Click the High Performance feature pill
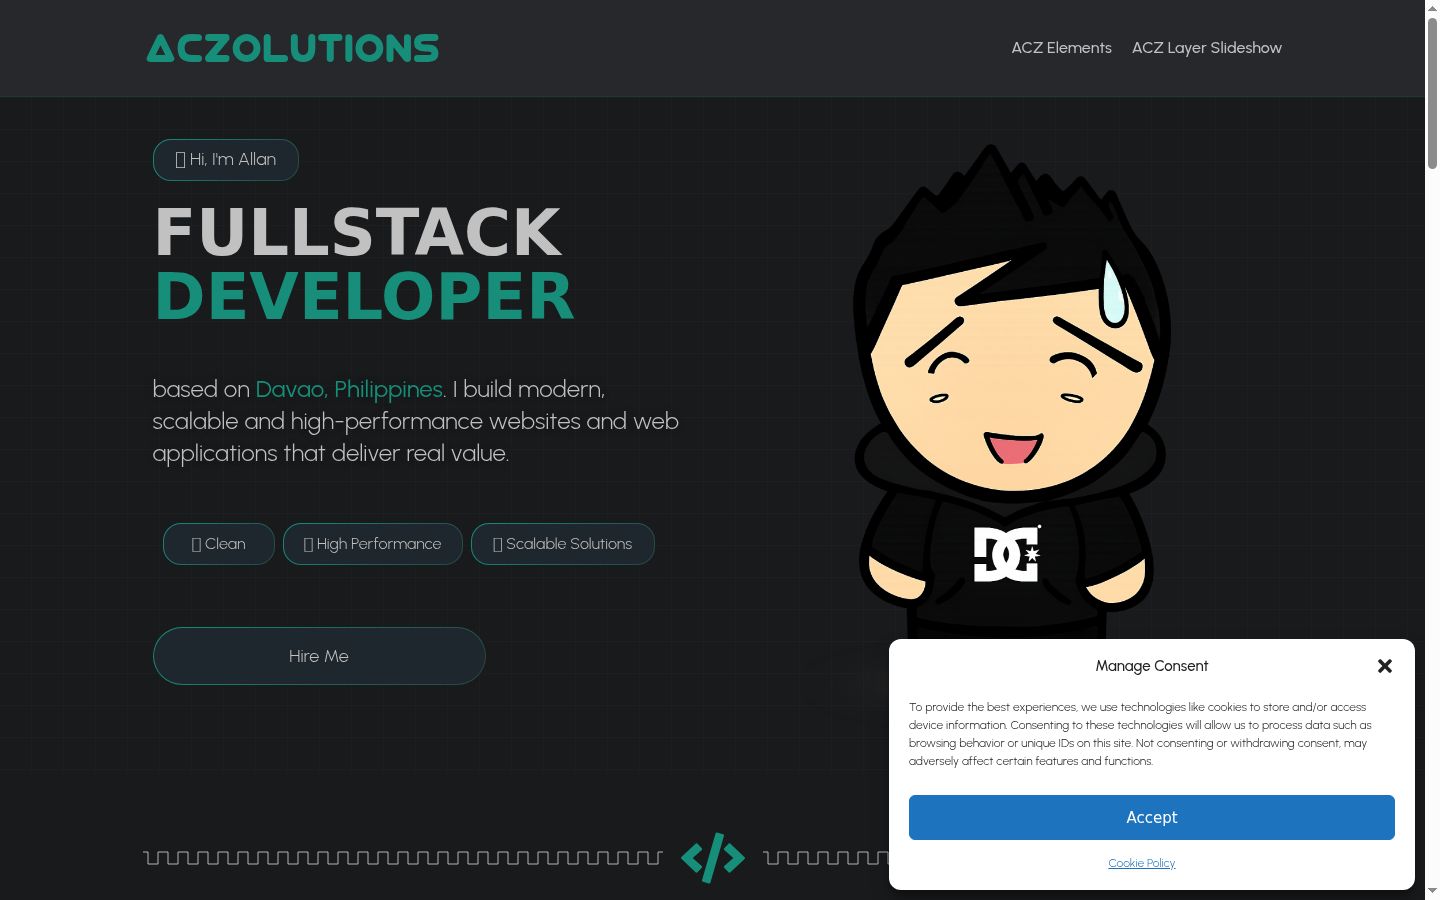Viewport: 1440px width, 900px height. pos(373,544)
